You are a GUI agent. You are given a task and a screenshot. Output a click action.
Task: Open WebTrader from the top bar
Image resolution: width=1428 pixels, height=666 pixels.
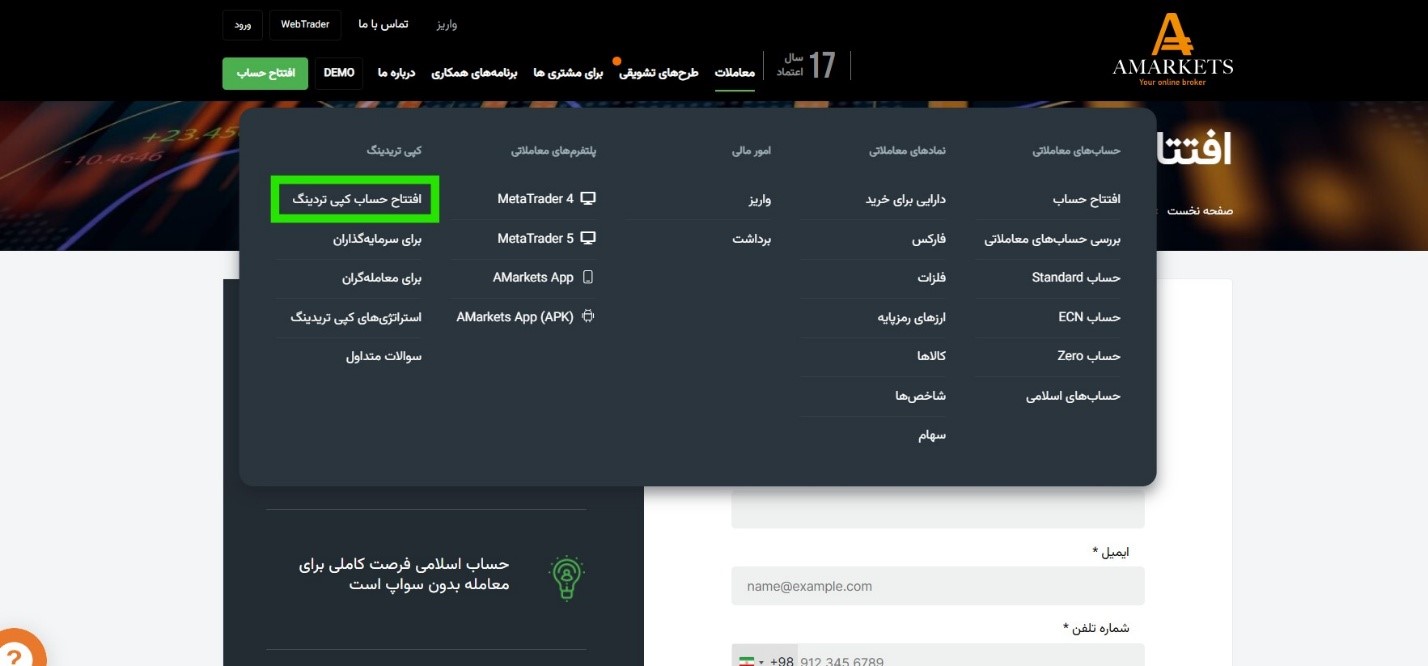pyautogui.click(x=305, y=24)
